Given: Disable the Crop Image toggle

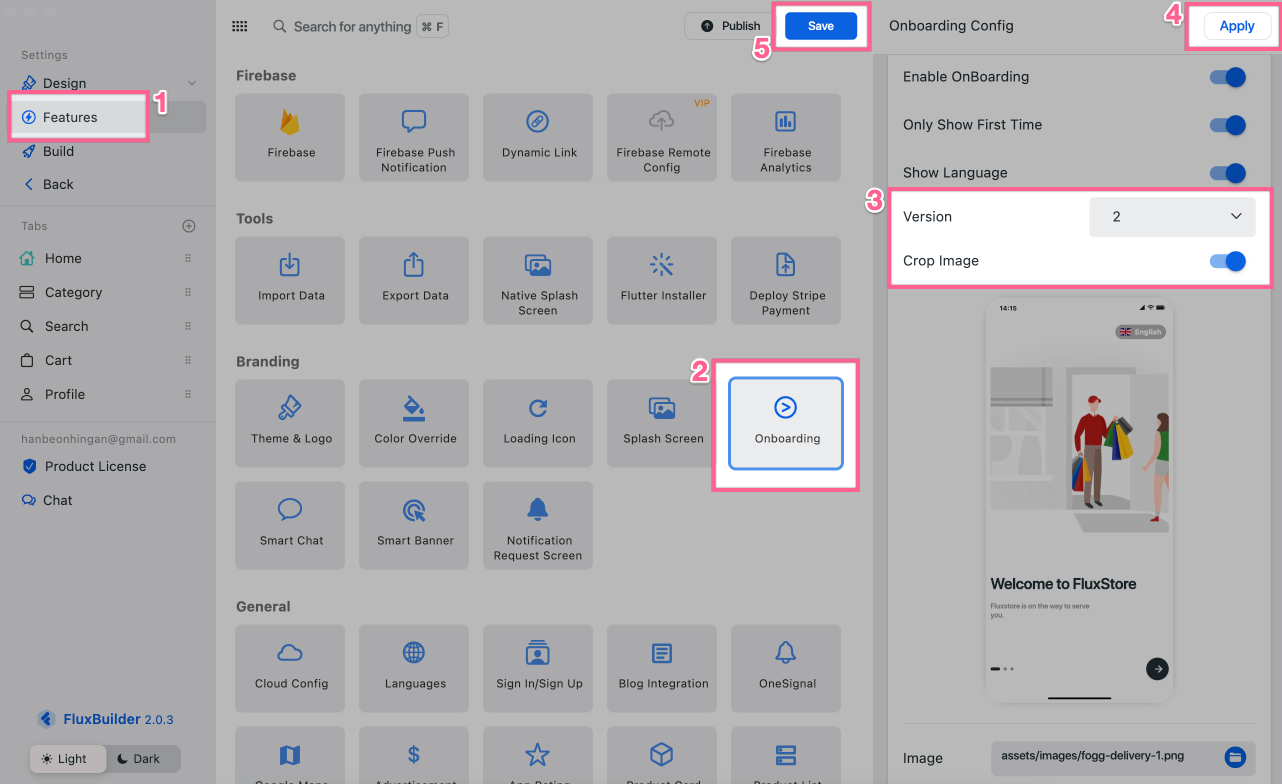Looking at the screenshot, I should [x=1227, y=261].
